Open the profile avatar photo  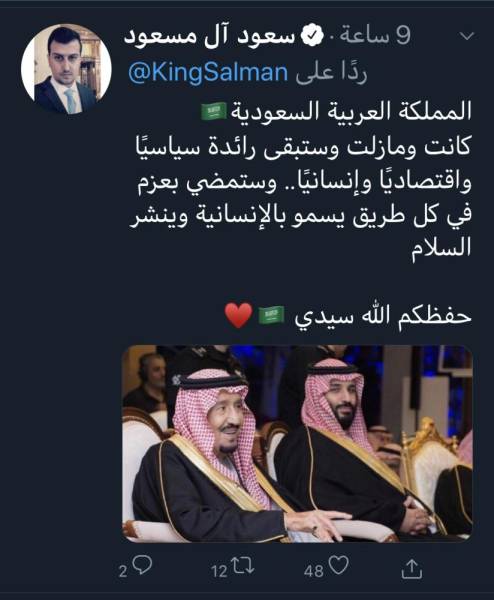66,69
